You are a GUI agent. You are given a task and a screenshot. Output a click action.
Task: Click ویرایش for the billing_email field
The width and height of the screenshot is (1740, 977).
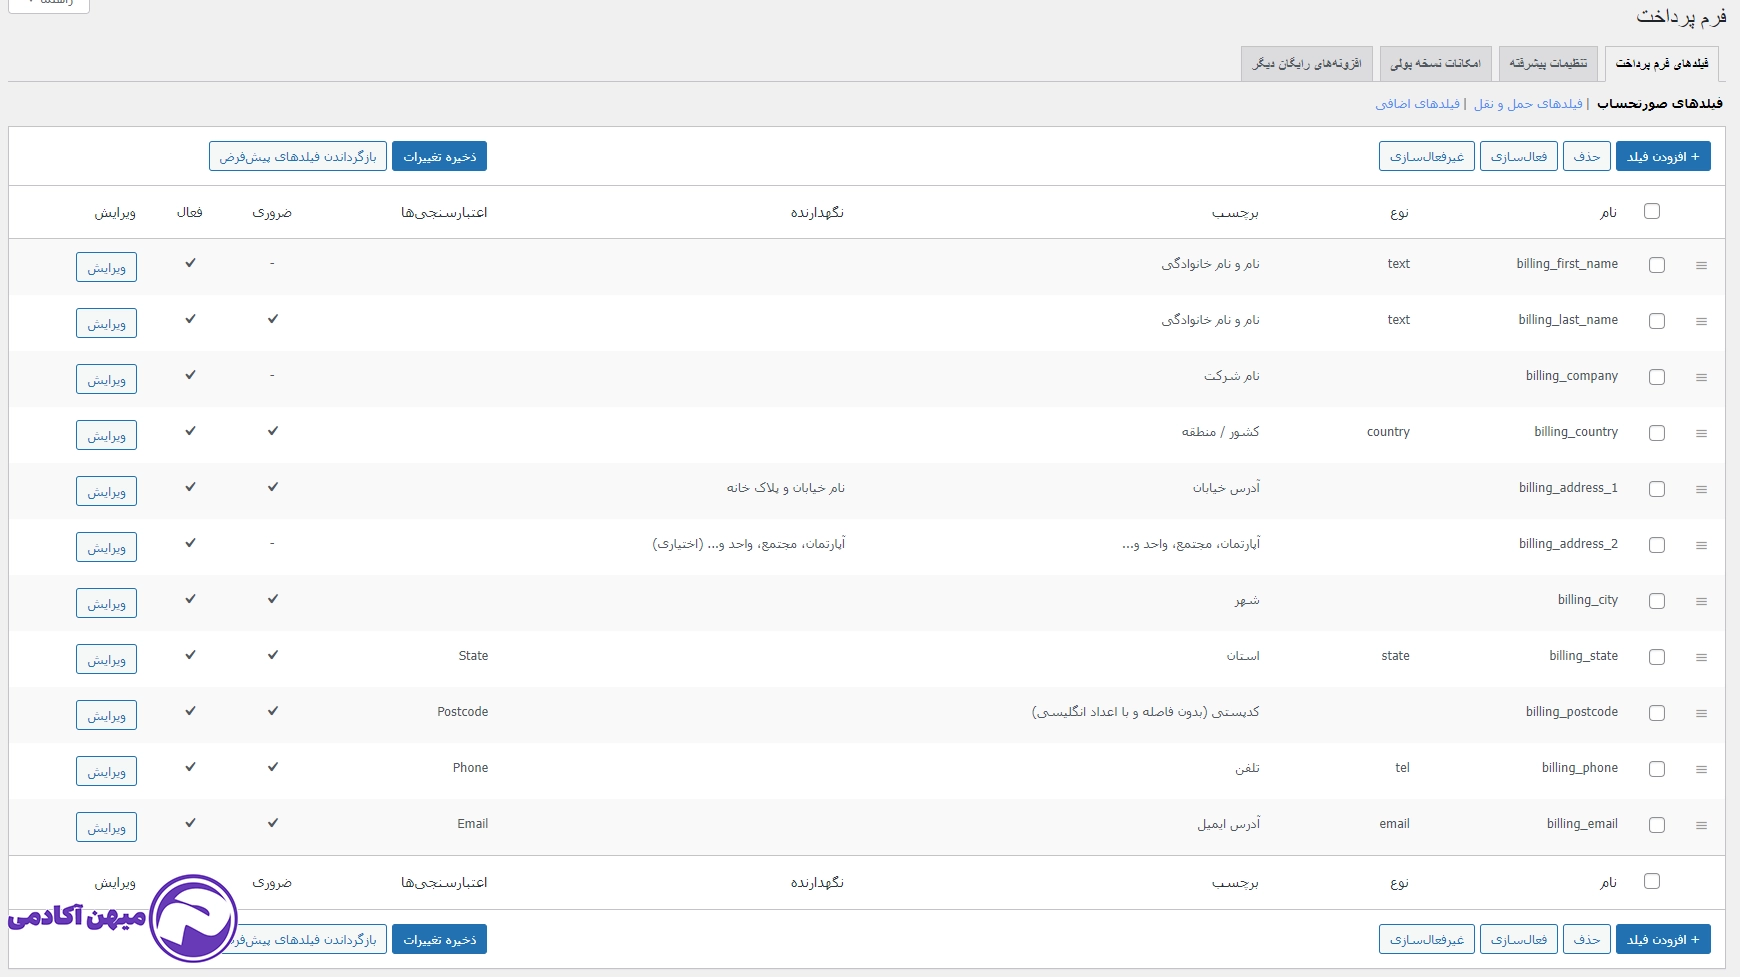[106, 826]
